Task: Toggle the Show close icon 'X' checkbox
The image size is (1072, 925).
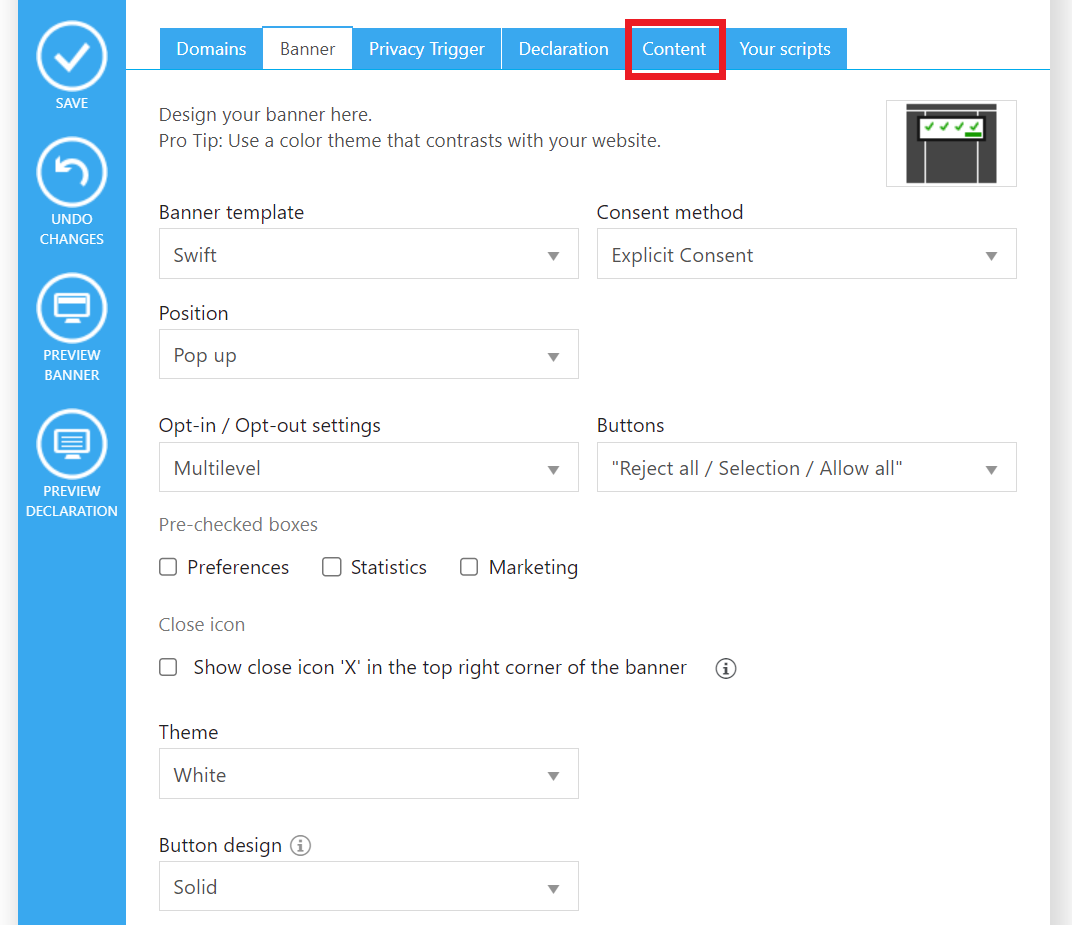Action: 168,667
